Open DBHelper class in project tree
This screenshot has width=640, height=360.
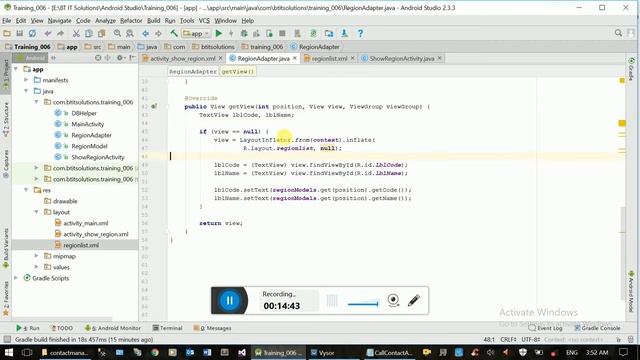(x=84, y=113)
